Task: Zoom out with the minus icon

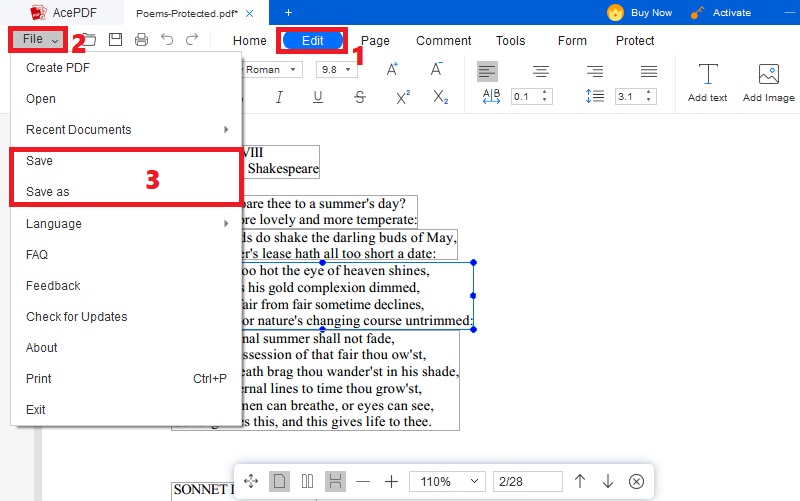Action: coord(363,481)
